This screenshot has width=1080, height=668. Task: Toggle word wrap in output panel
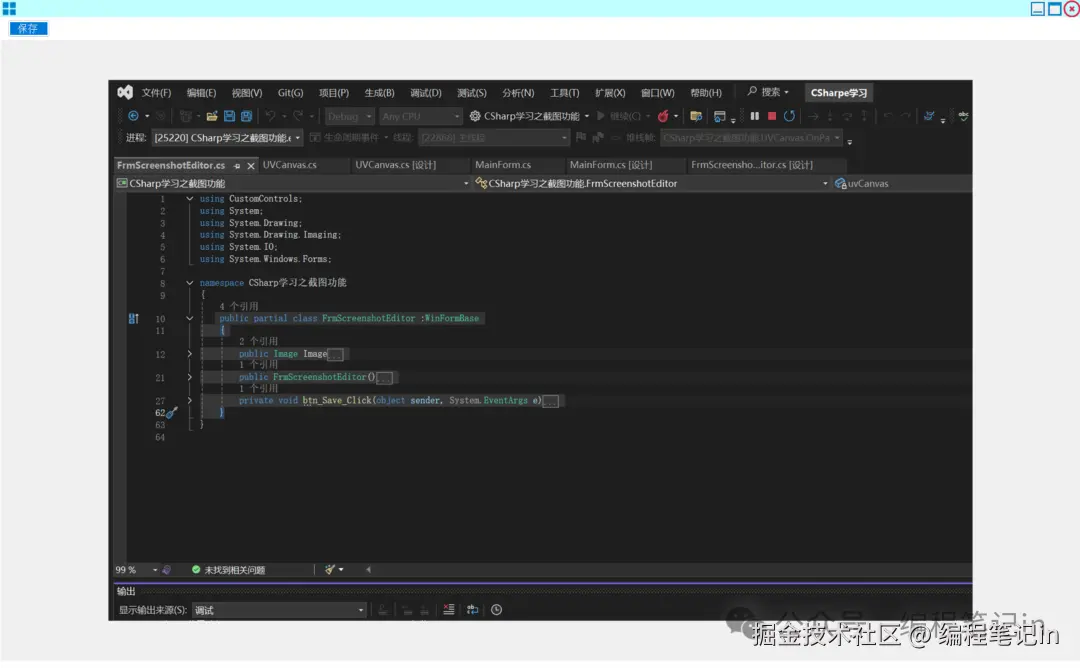pos(472,609)
